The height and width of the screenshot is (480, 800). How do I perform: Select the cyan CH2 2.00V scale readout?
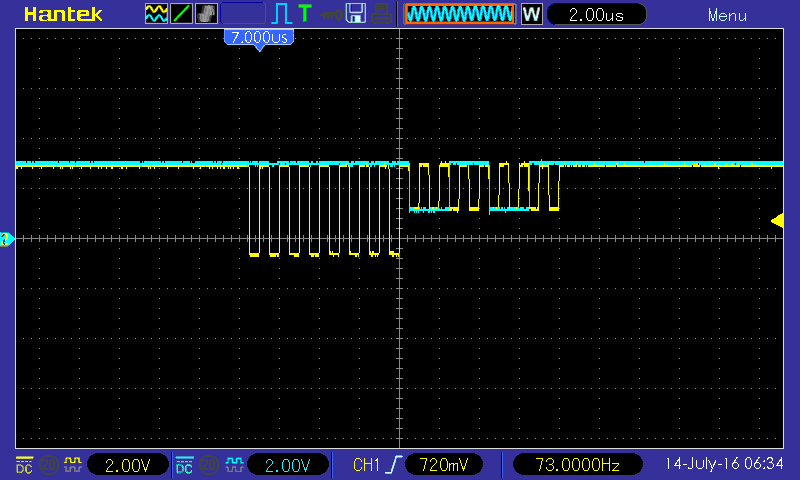(x=288, y=465)
